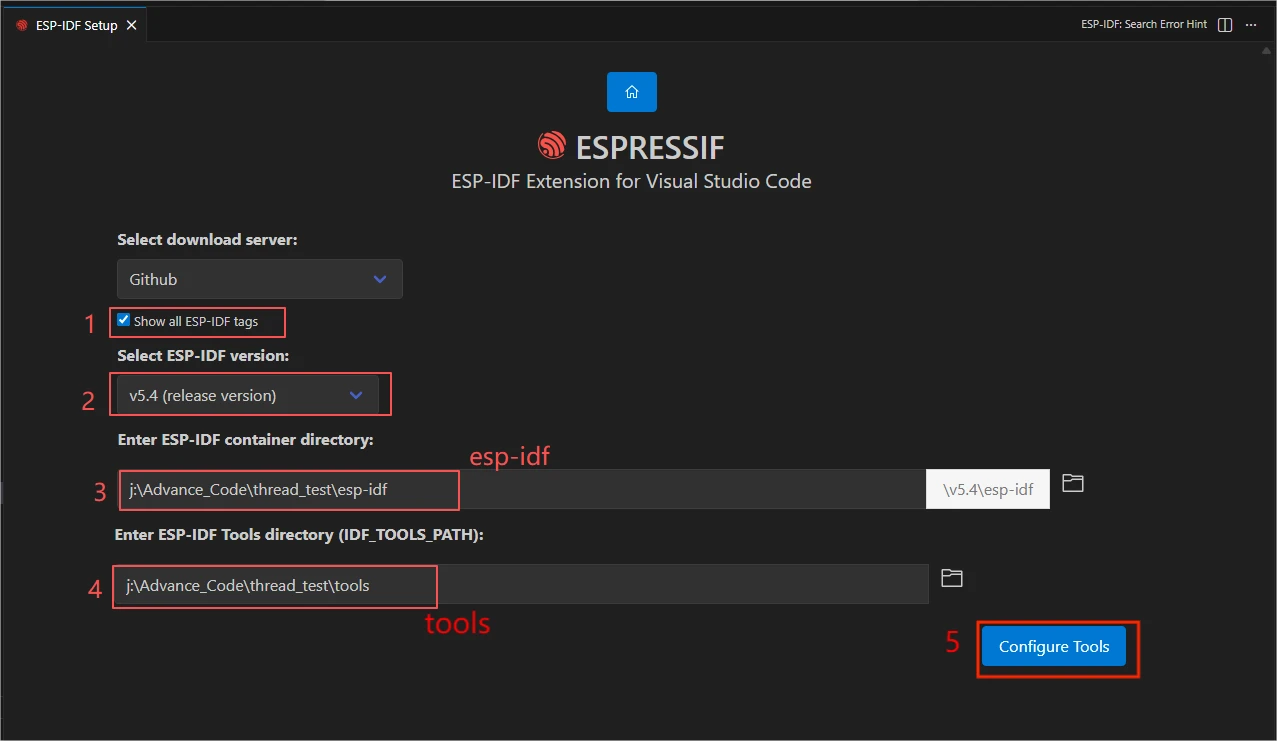The image size is (1277, 741).
Task: Split the editor using the layout icon
Action: coord(1225,25)
